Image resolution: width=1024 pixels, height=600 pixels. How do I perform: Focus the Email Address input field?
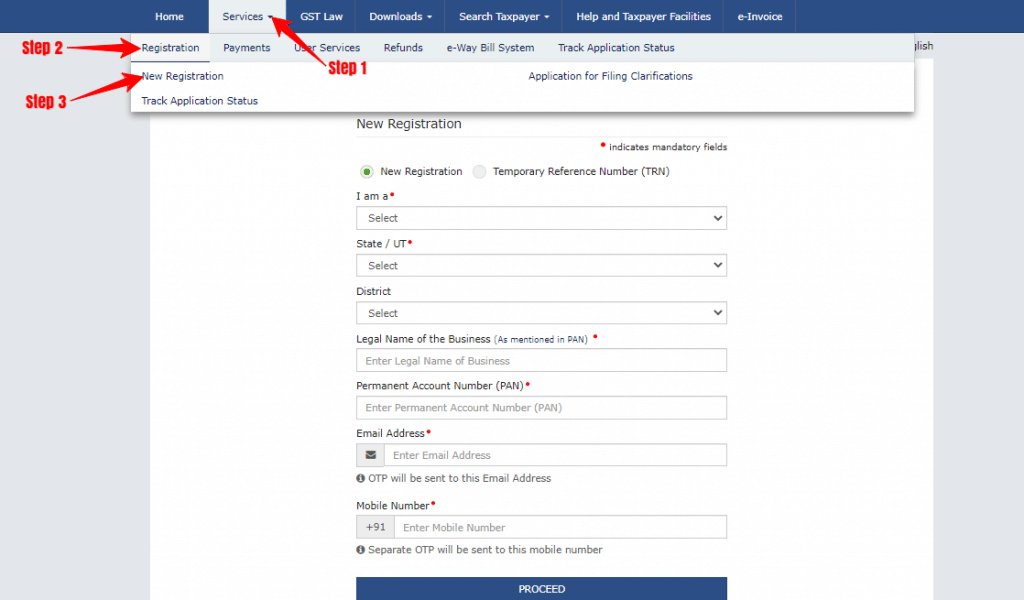(x=555, y=455)
